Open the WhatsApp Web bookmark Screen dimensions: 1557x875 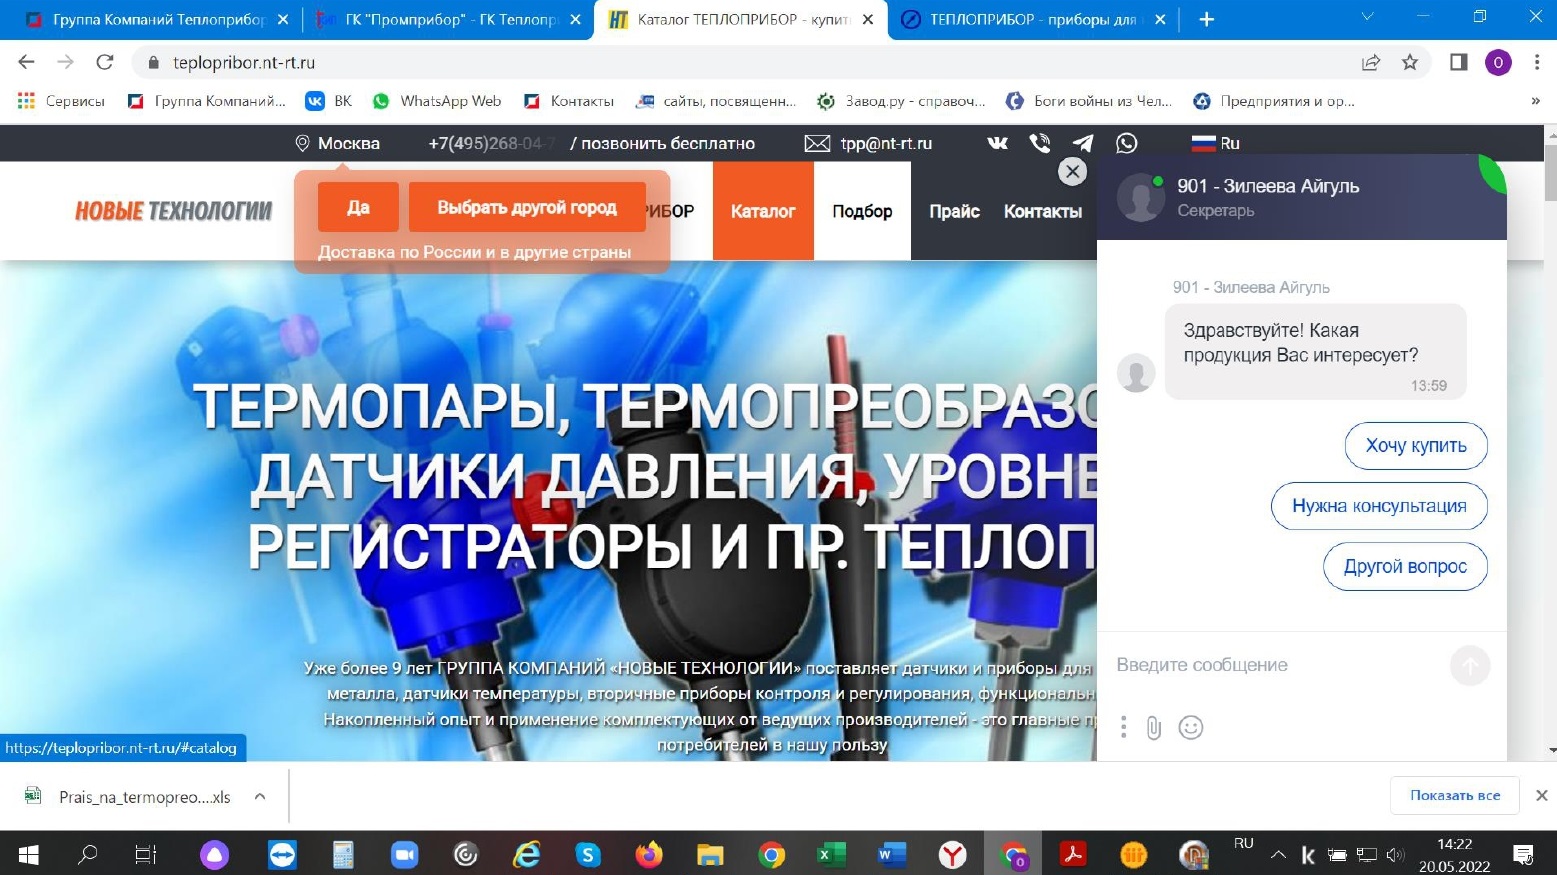coord(437,101)
